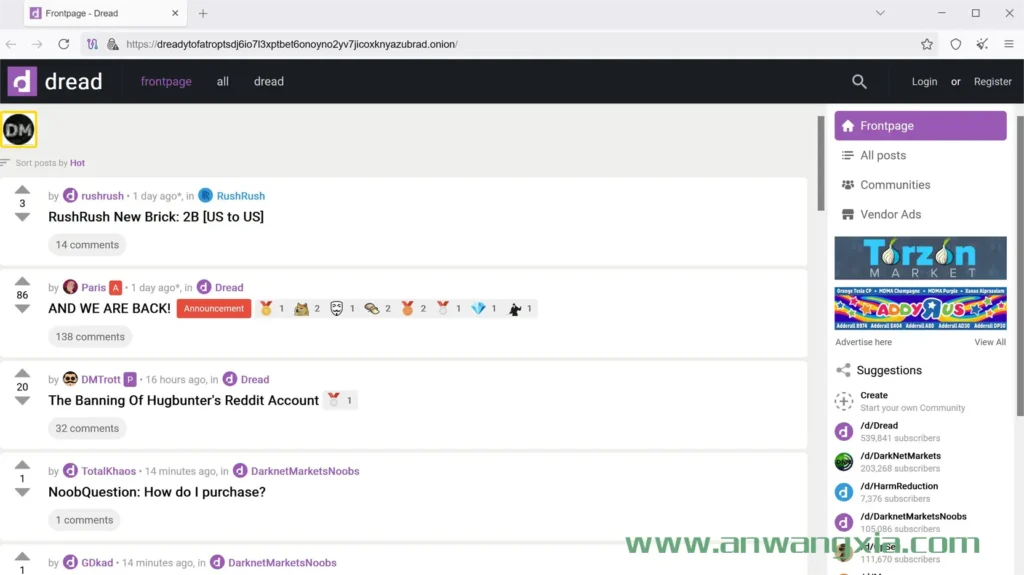Click the search magnifier icon in header

[859, 82]
